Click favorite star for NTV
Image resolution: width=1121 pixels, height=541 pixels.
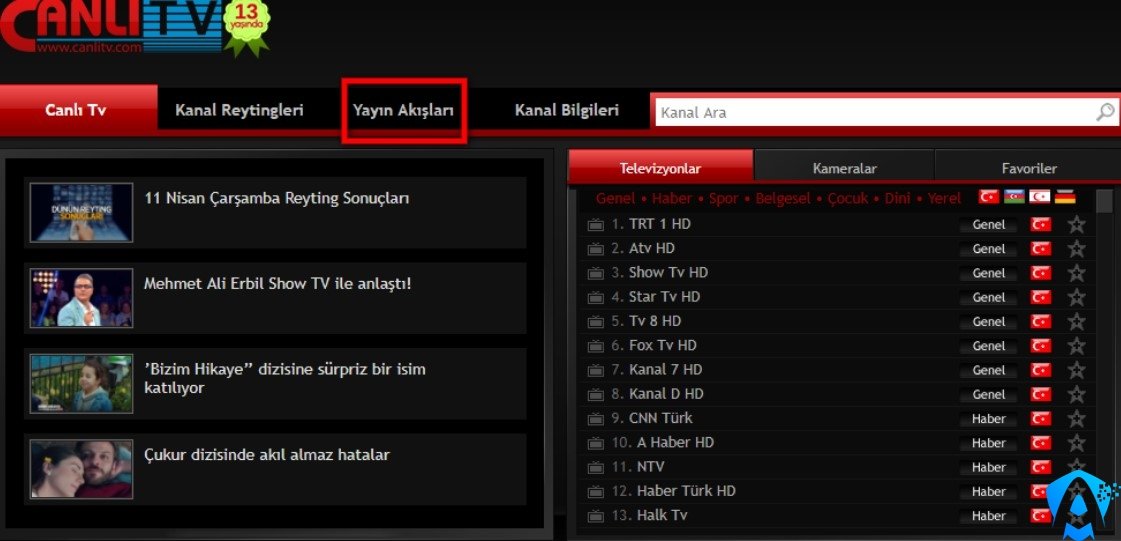[x=1076, y=467]
